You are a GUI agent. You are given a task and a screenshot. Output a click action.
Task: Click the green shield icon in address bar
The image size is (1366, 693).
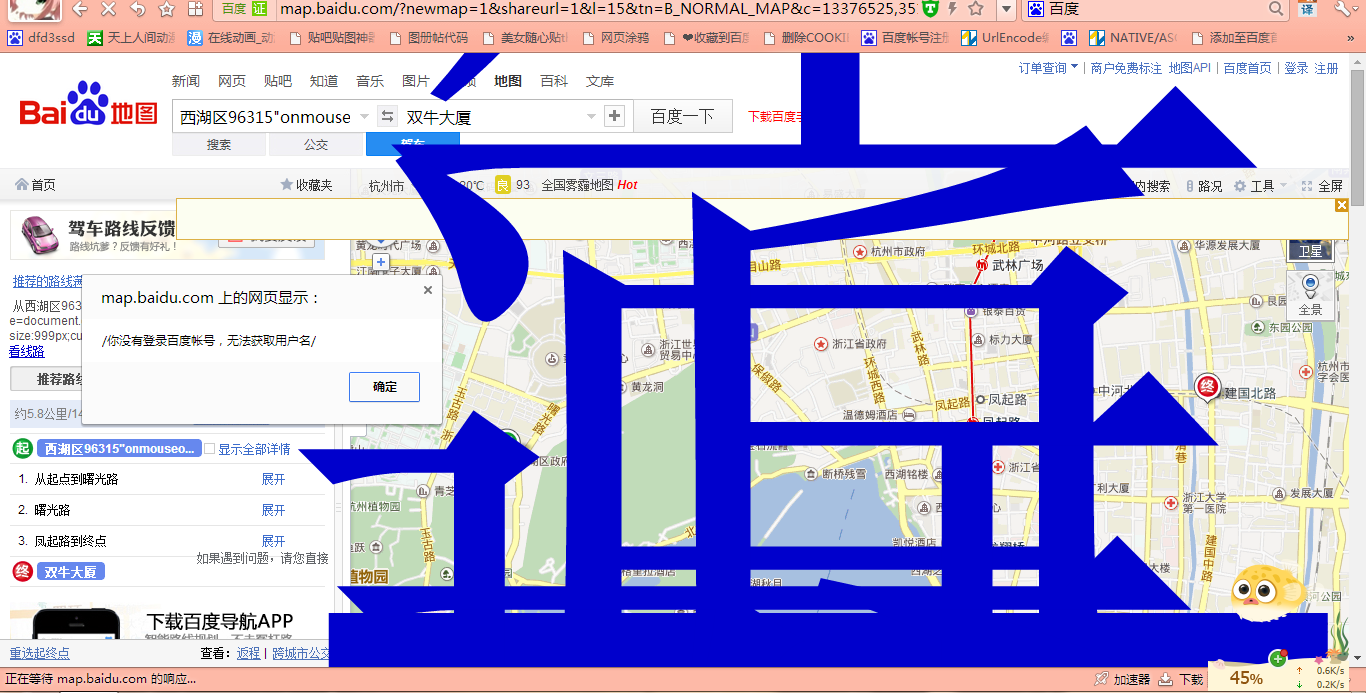point(930,9)
